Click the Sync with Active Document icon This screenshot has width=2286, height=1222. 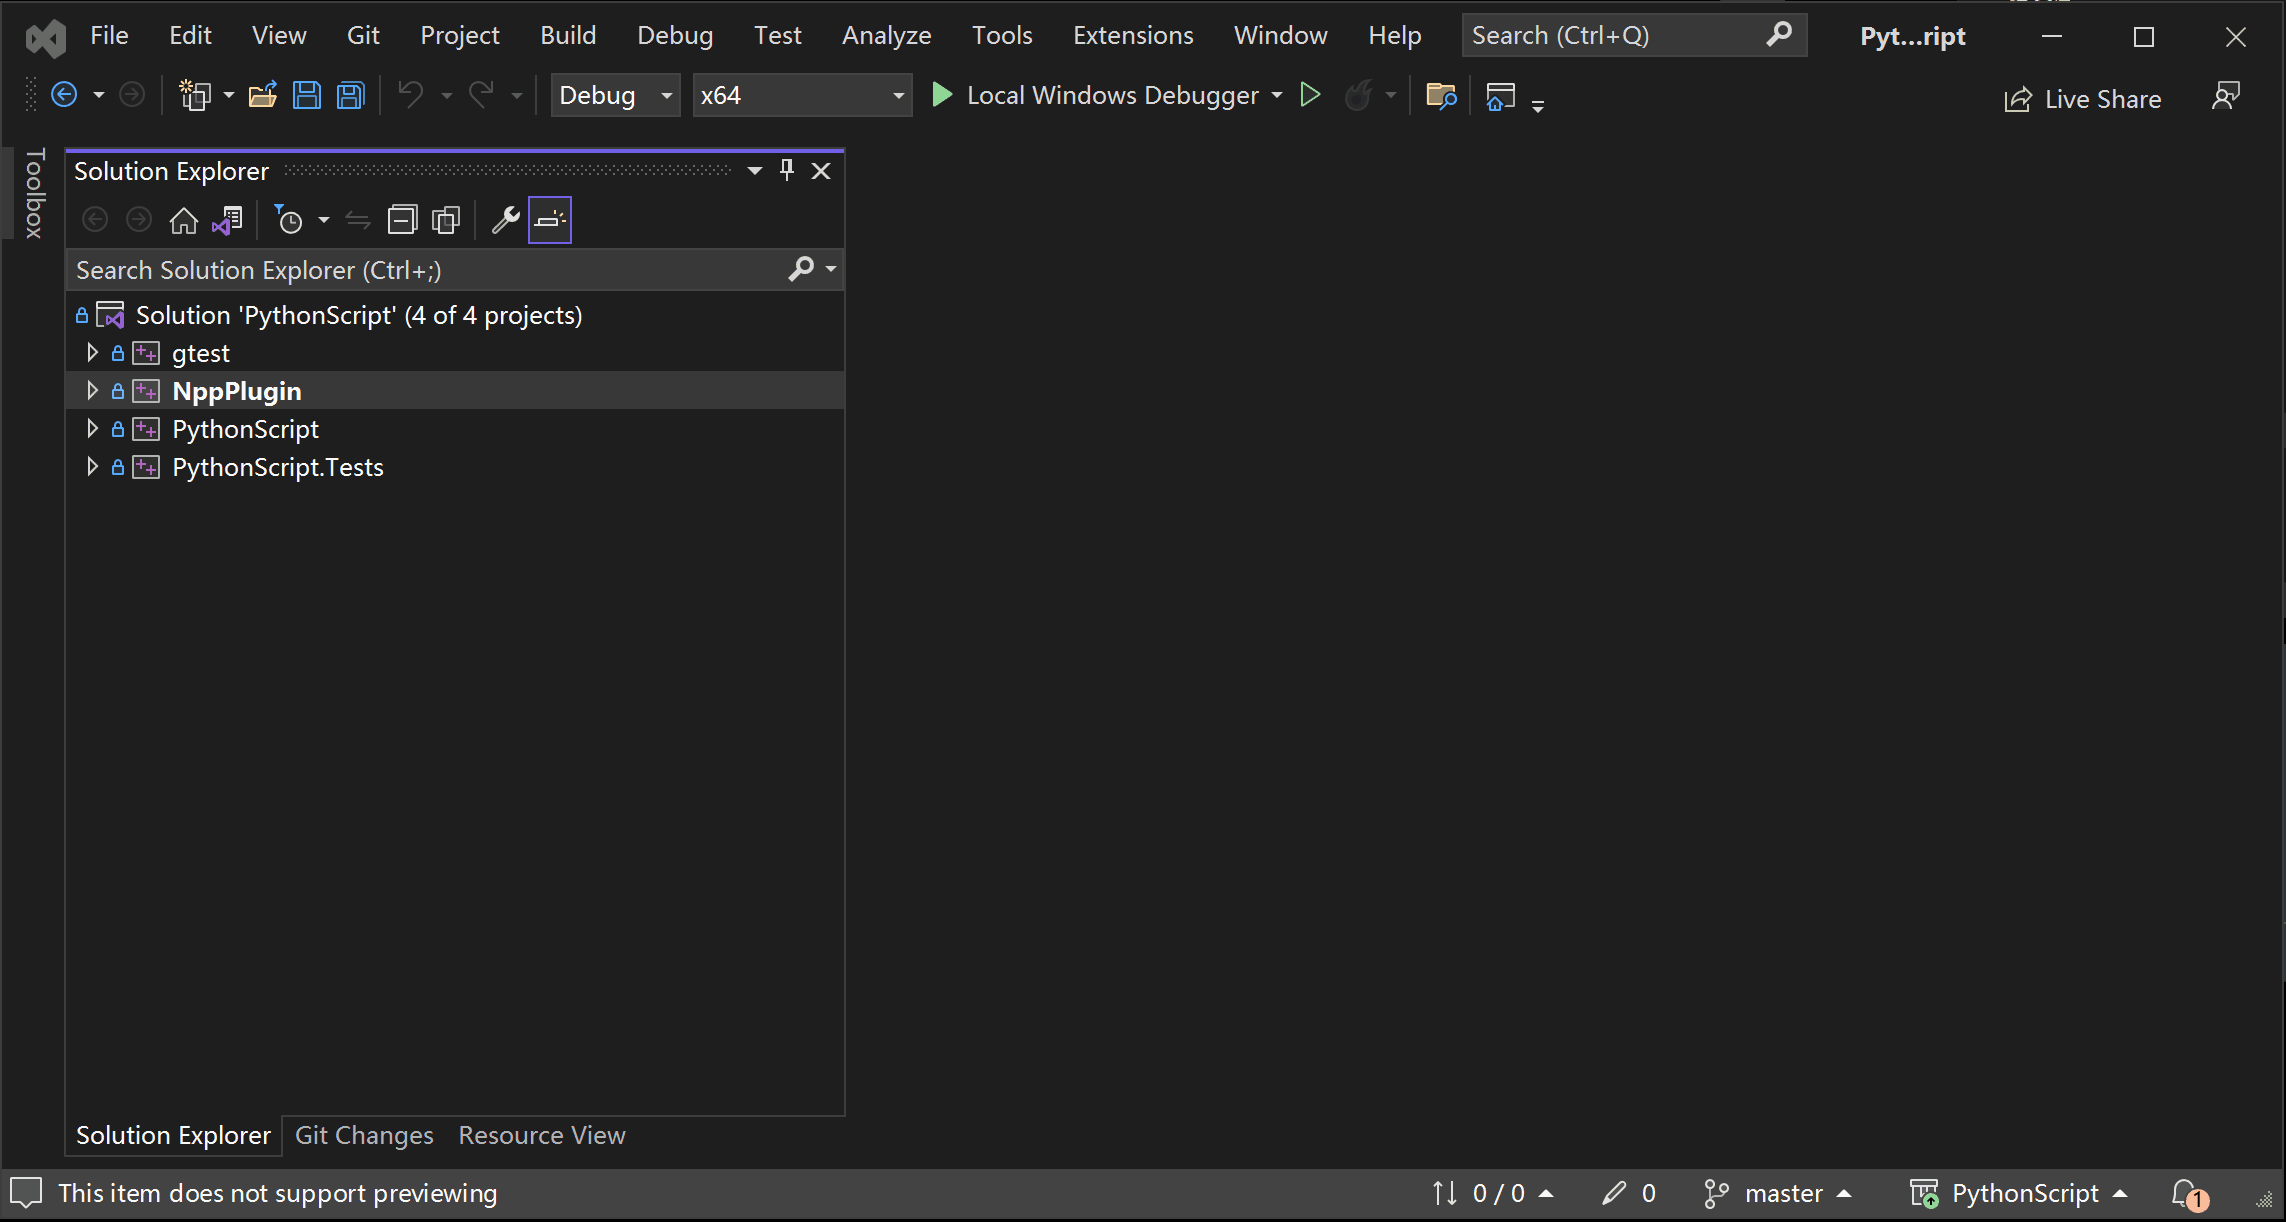(x=358, y=220)
